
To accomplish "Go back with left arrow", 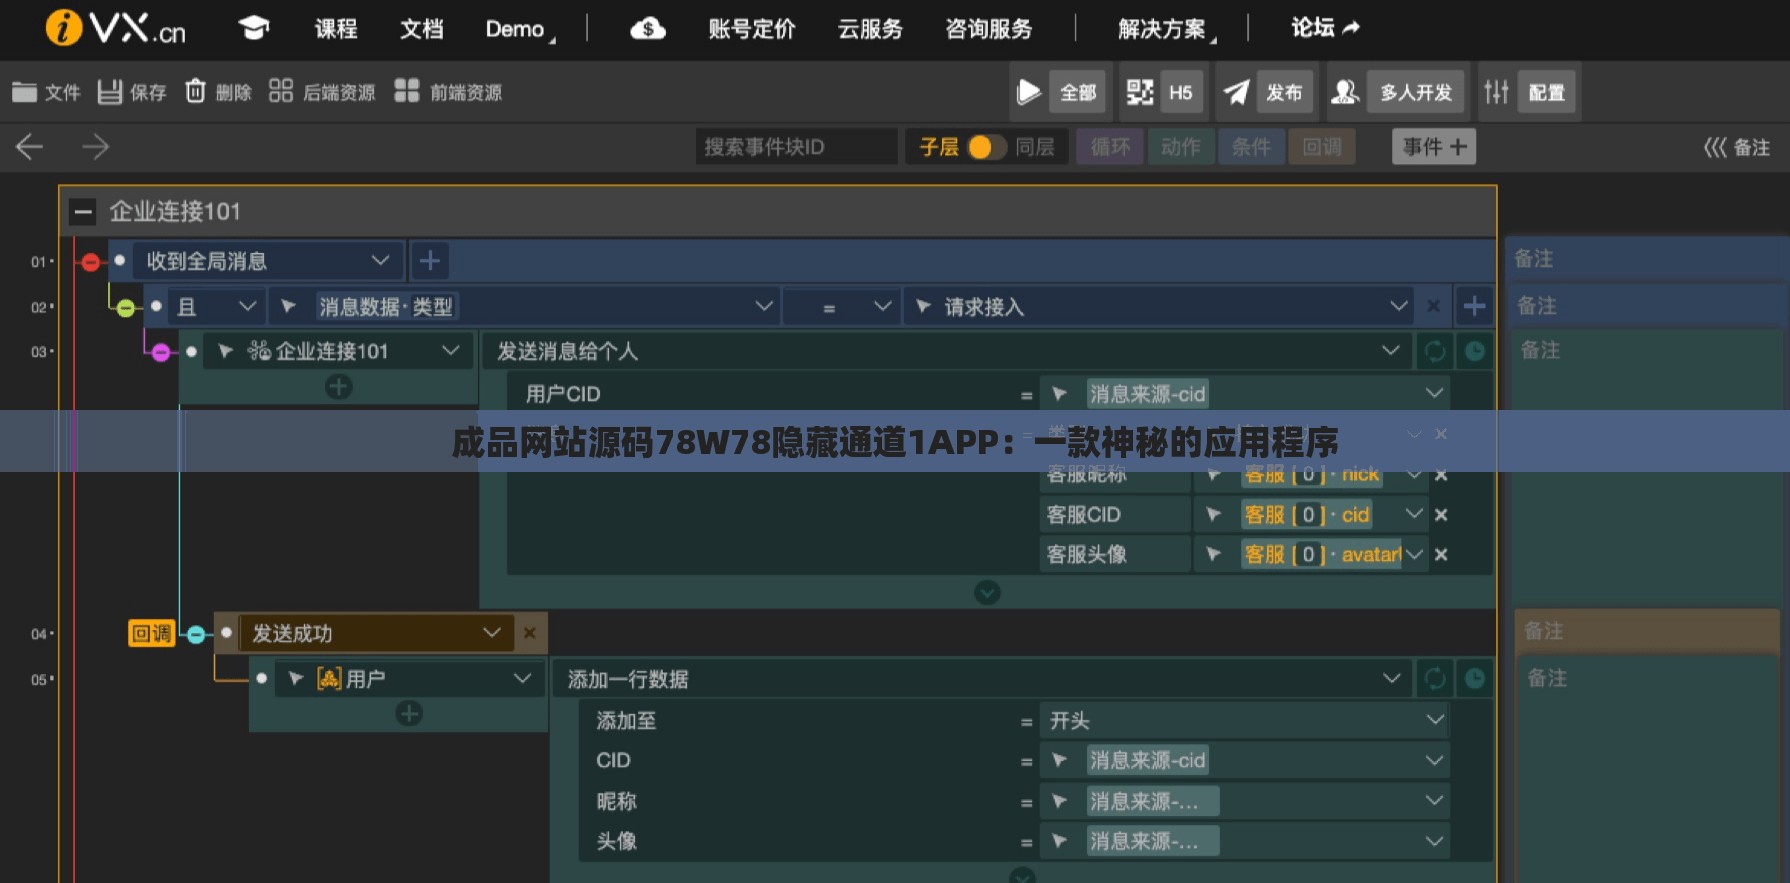I will click(29, 147).
